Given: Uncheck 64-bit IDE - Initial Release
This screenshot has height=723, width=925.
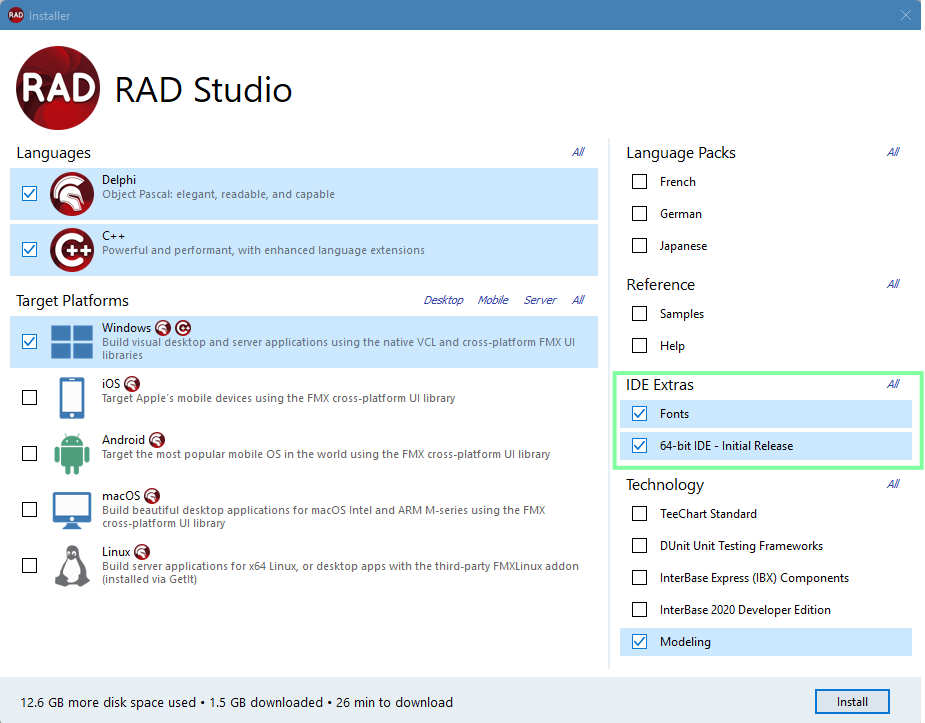Looking at the screenshot, I should click(x=639, y=446).
